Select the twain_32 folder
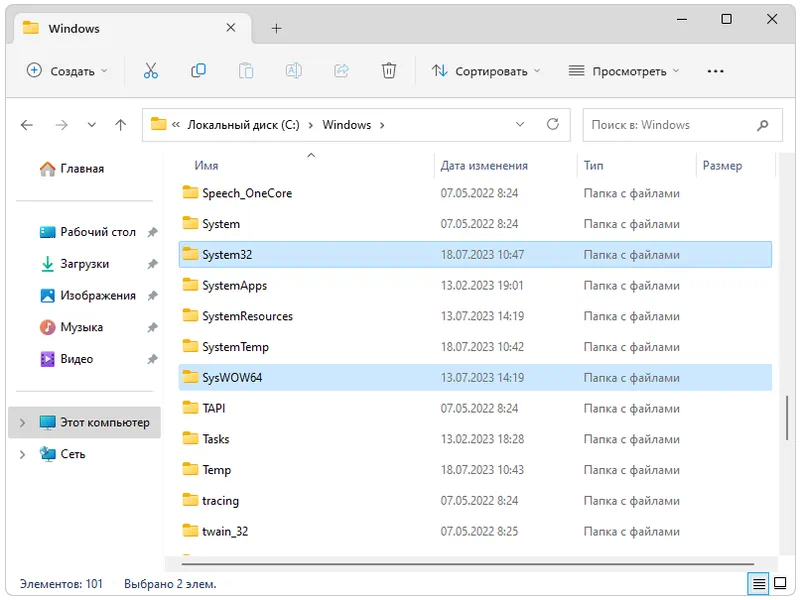Viewport: 800px width, 600px height. 475,531
